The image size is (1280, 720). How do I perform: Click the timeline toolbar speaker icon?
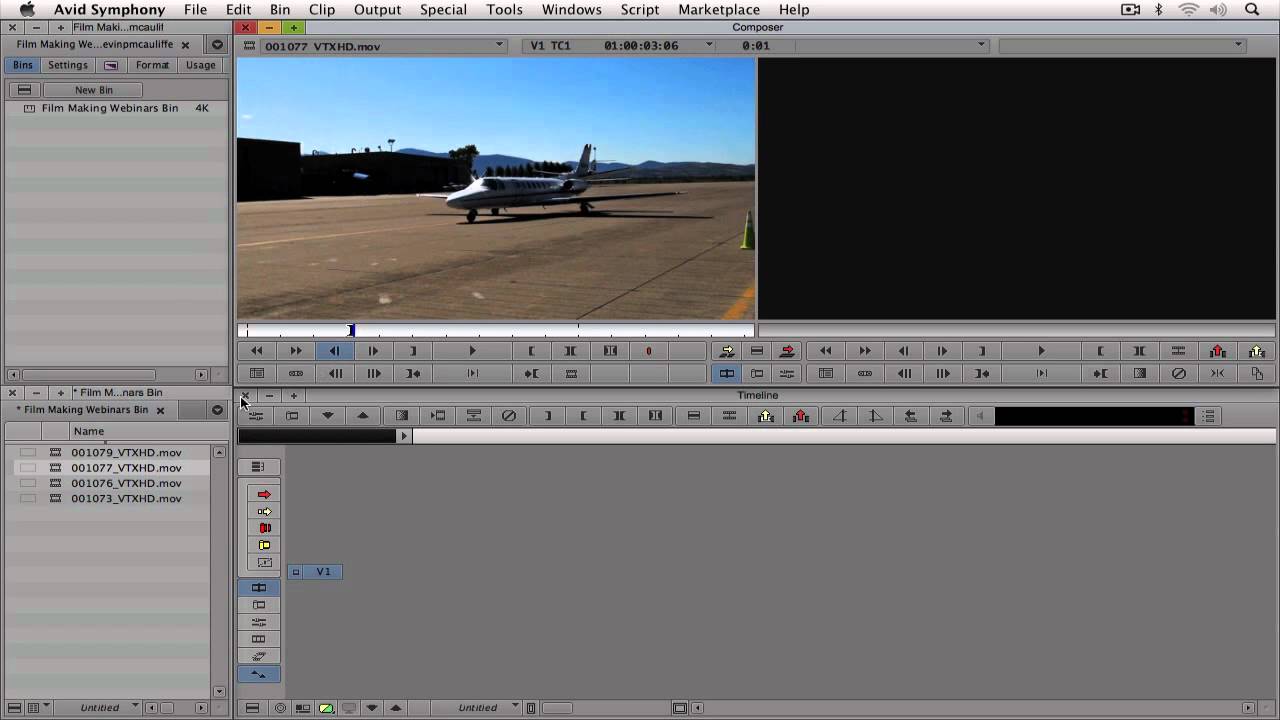(980, 416)
